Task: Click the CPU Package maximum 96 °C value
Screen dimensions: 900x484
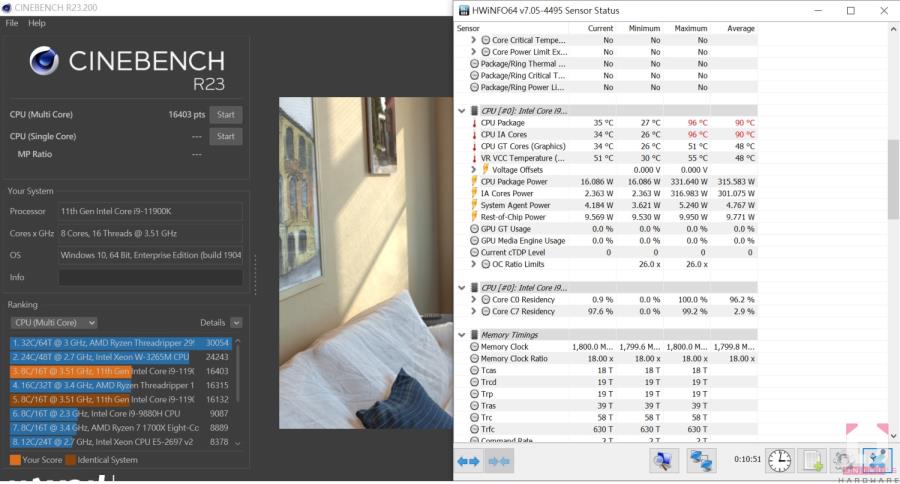Action: point(697,123)
